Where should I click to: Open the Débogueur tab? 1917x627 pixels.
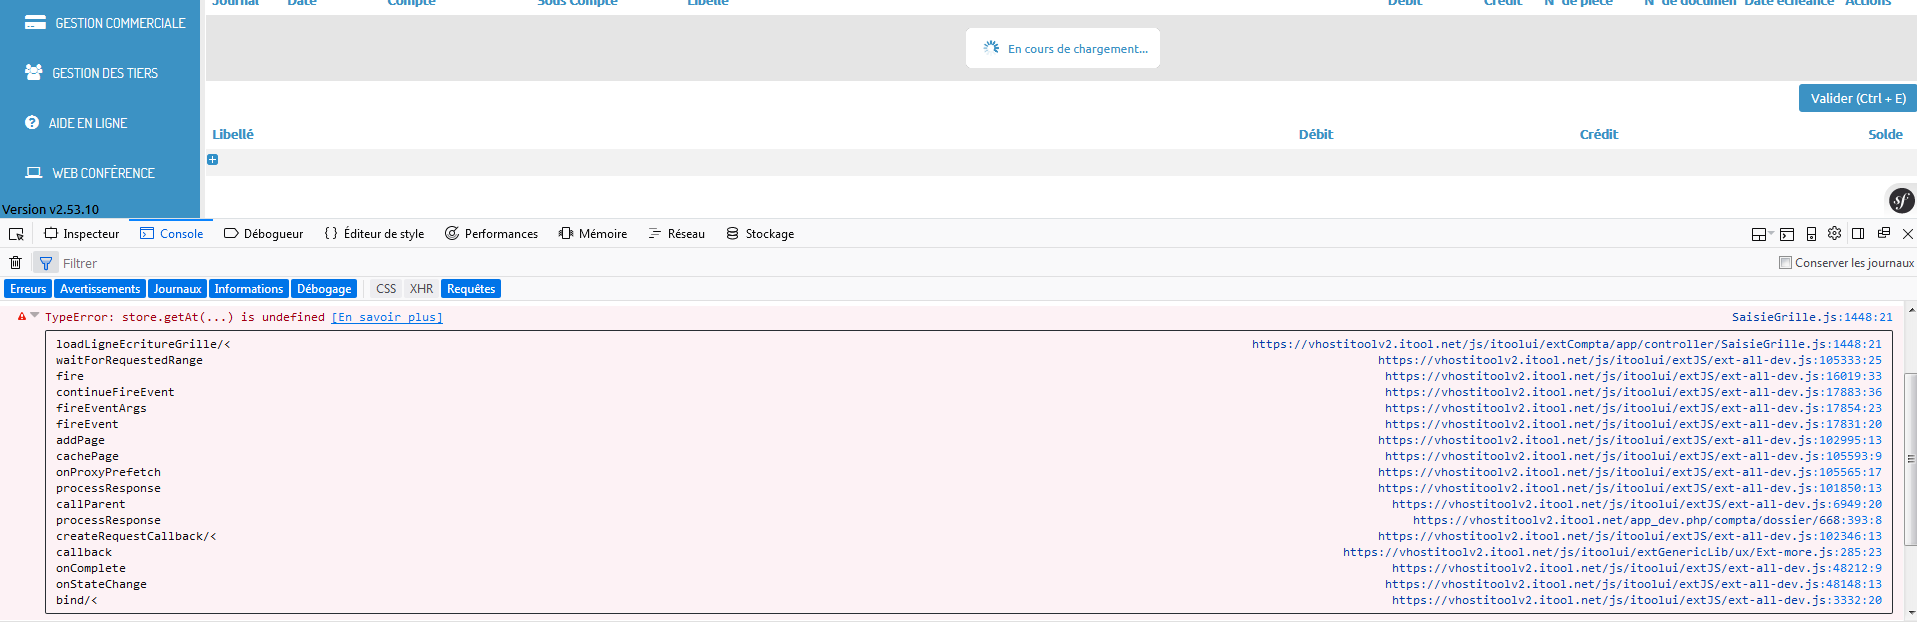pos(264,234)
